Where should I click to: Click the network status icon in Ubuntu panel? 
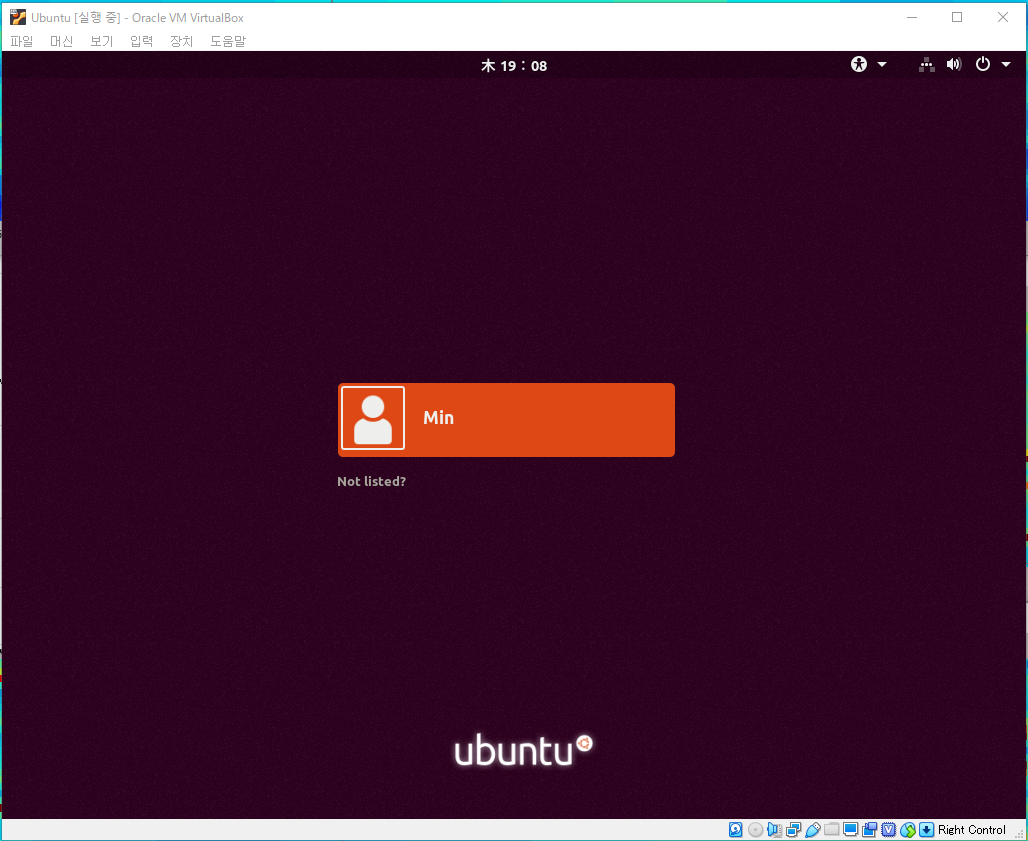pyautogui.click(x=926, y=64)
